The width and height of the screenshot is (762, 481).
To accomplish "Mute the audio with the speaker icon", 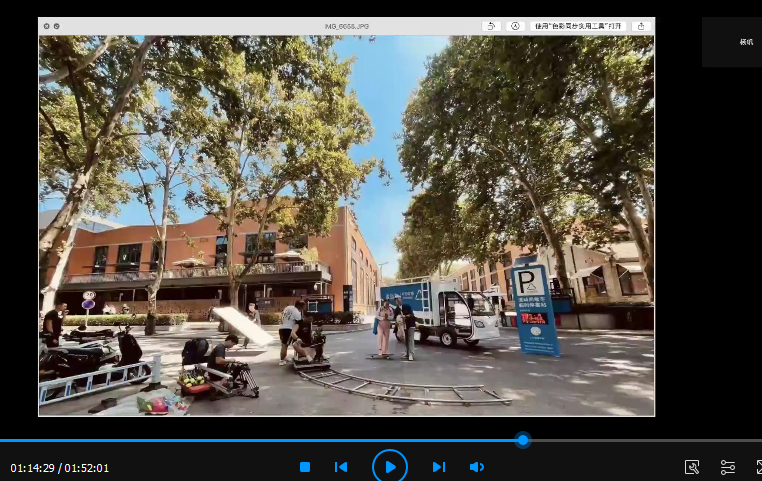I will click(x=477, y=467).
